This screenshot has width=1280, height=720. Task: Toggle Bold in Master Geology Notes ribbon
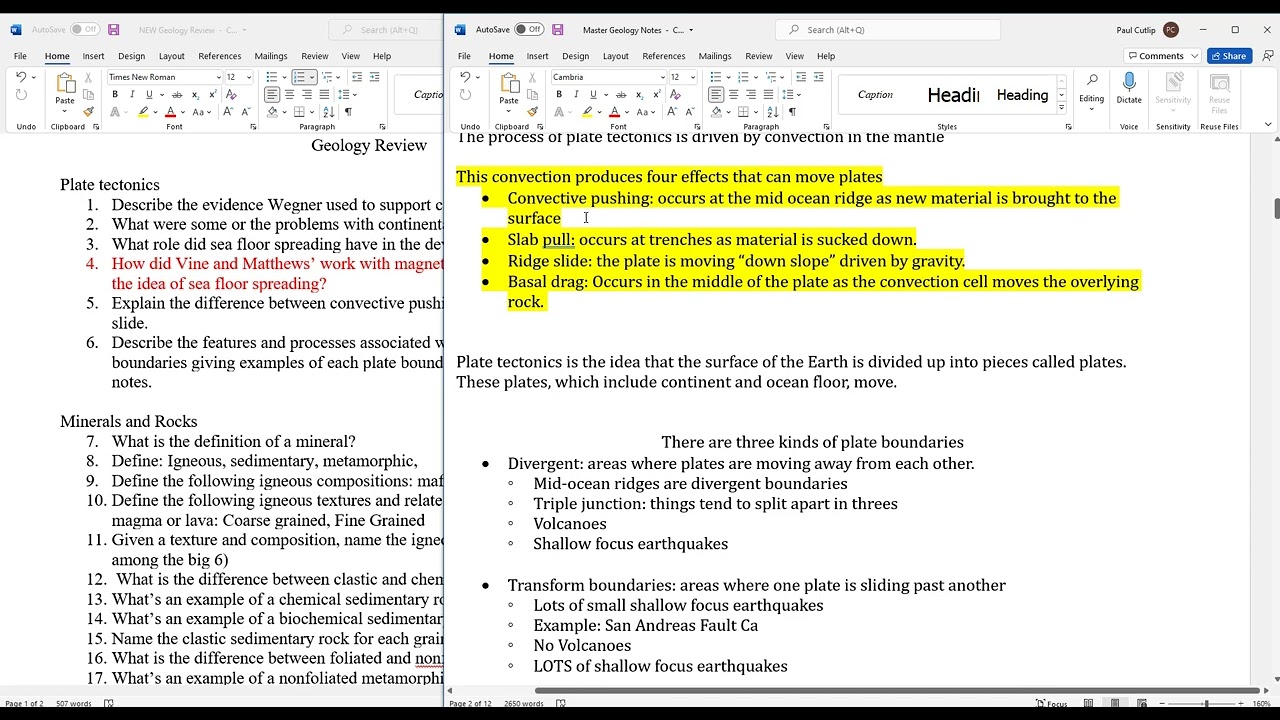[559, 94]
